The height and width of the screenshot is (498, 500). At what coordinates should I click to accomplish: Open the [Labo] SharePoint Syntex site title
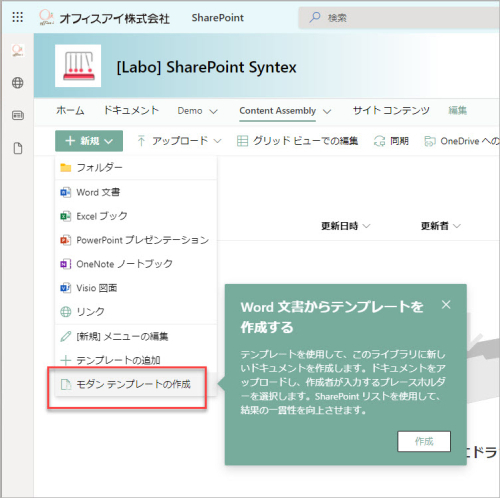[x=206, y=67]
